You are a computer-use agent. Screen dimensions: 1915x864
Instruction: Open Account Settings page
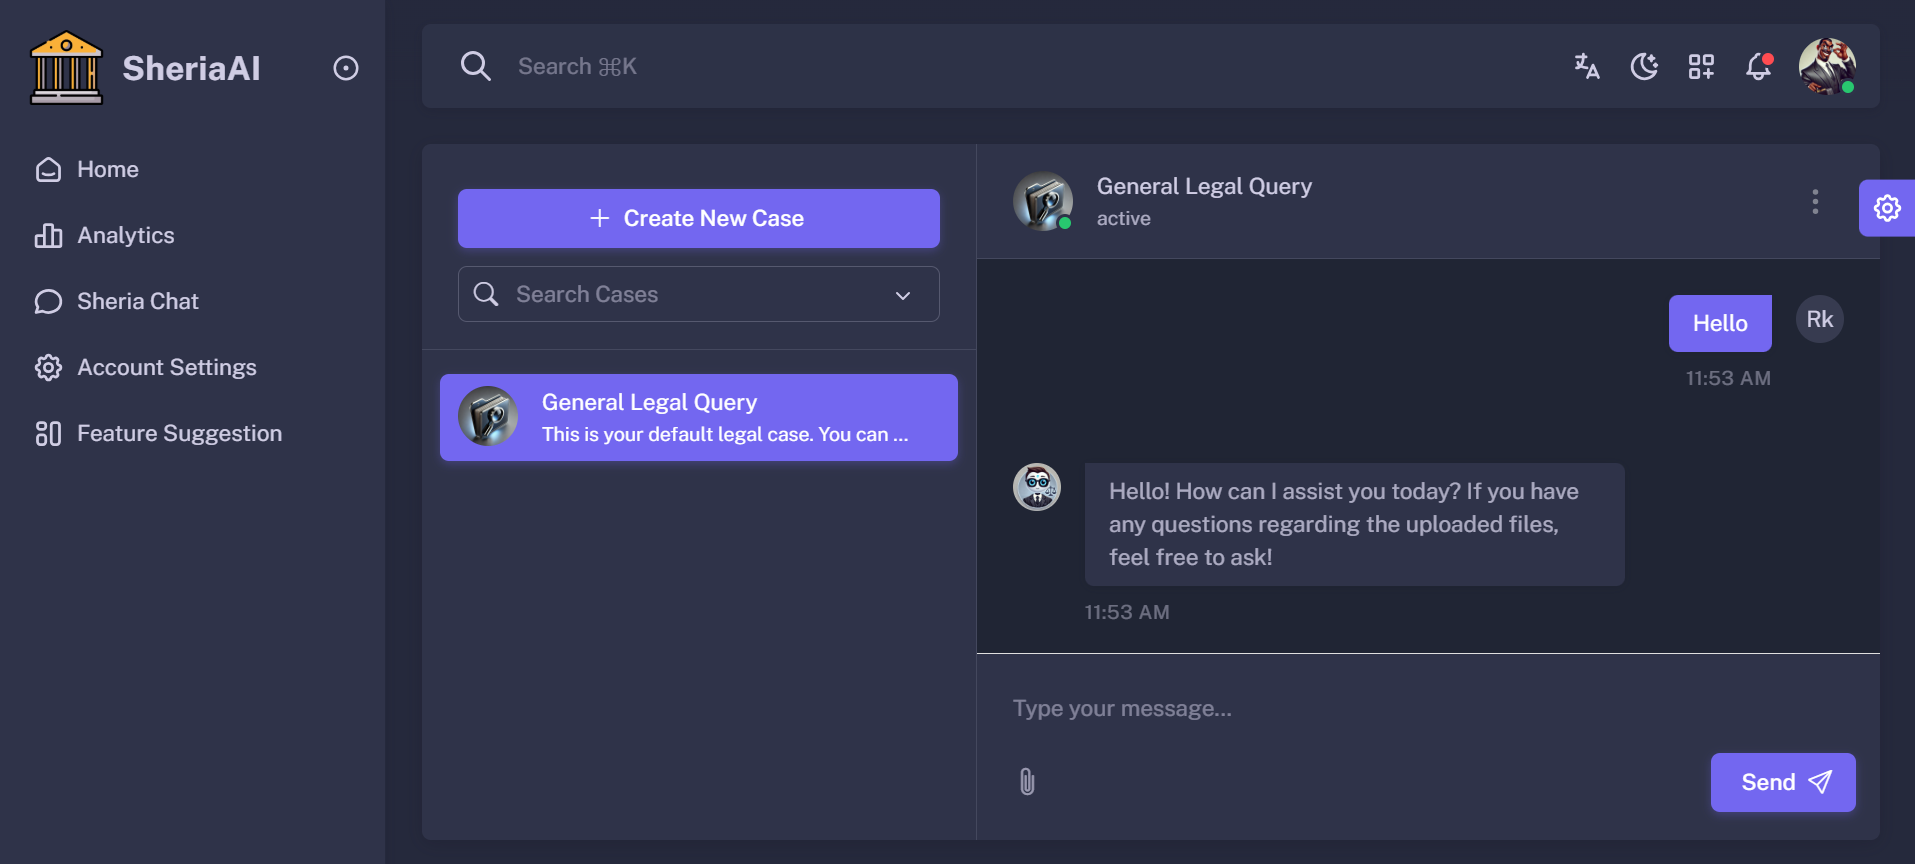coord(192,367)
